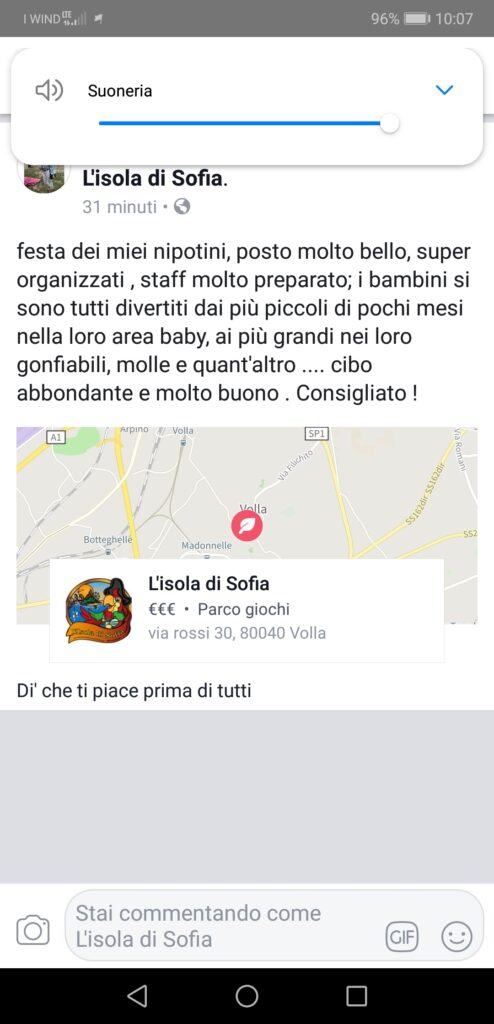Tap the recent apps square button
Image resolution: width=494 pixels, height=1024 pixels.
tap(356, 996)
